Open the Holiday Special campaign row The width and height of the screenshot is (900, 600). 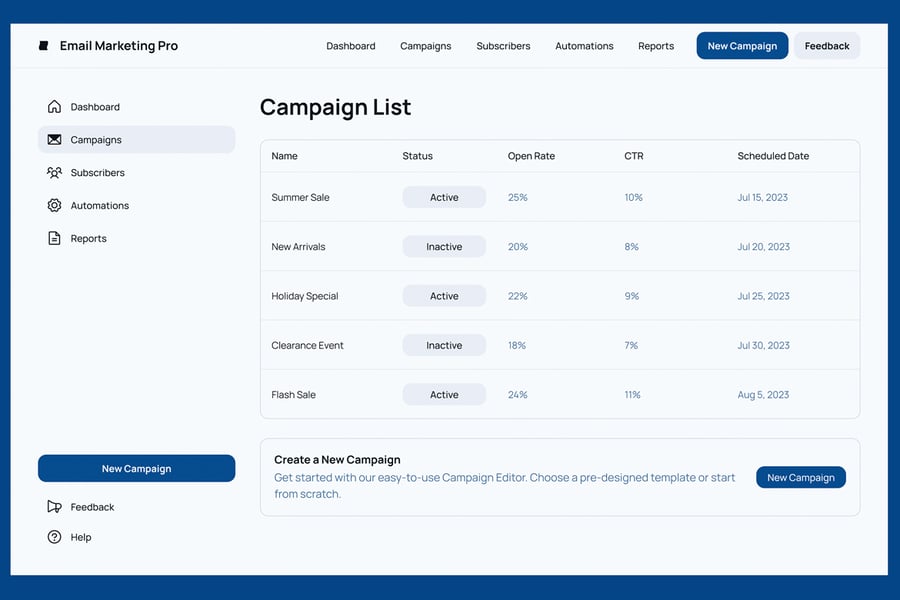(305, 296)
